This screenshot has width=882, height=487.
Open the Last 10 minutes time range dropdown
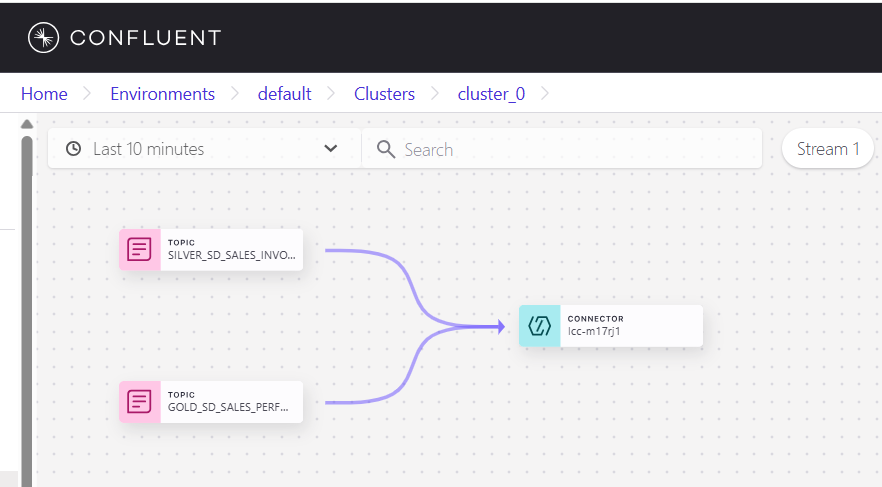pos(148,149)
